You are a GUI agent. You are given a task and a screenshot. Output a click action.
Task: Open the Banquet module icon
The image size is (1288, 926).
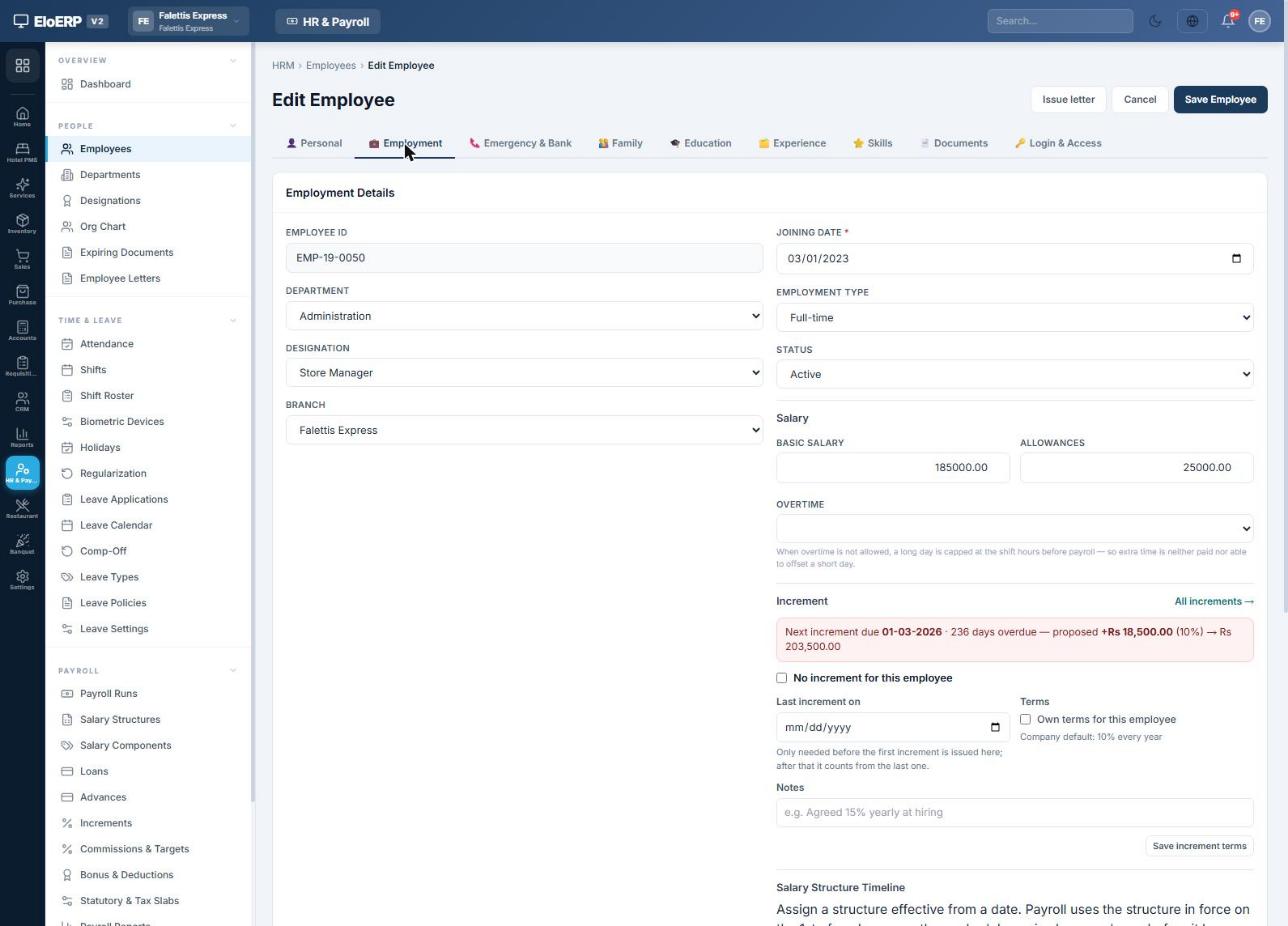22,545
